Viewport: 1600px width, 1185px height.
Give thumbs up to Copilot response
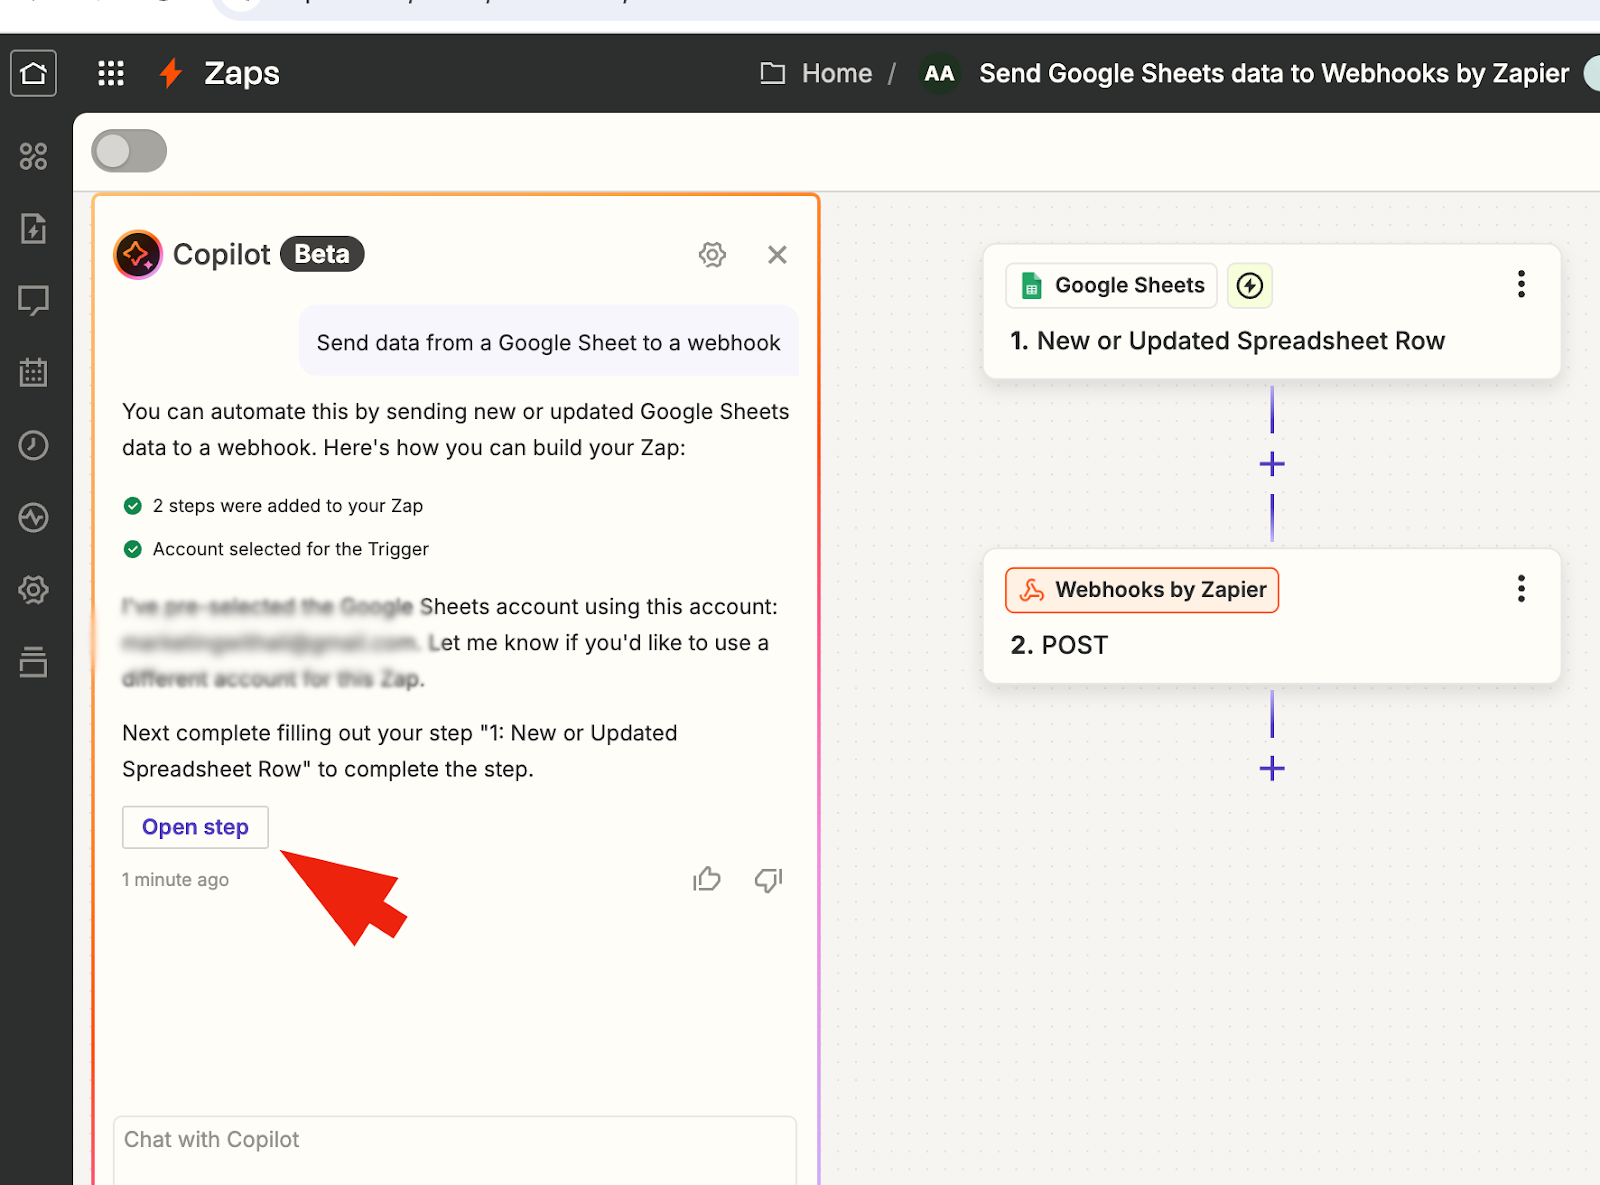click(x=707, y=879)
